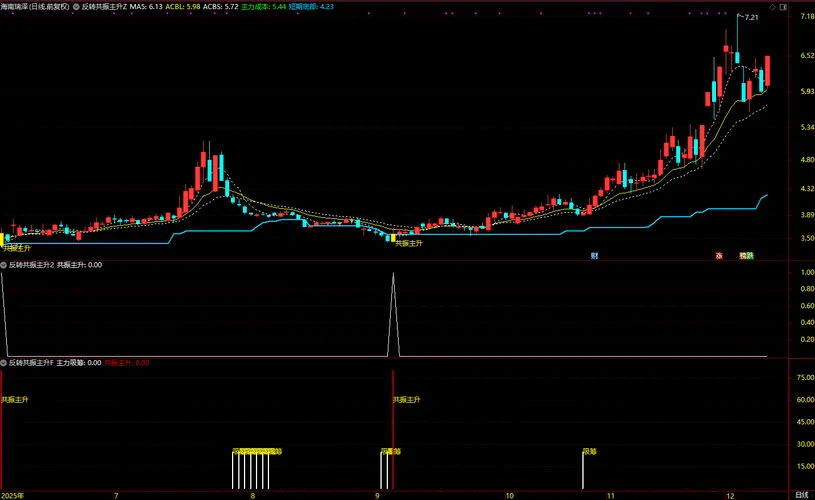Open settings for the 反转共振主升Z indicator
Image resolution: width=815 pixels, height=500 pixels.
(x=76, y=7)
